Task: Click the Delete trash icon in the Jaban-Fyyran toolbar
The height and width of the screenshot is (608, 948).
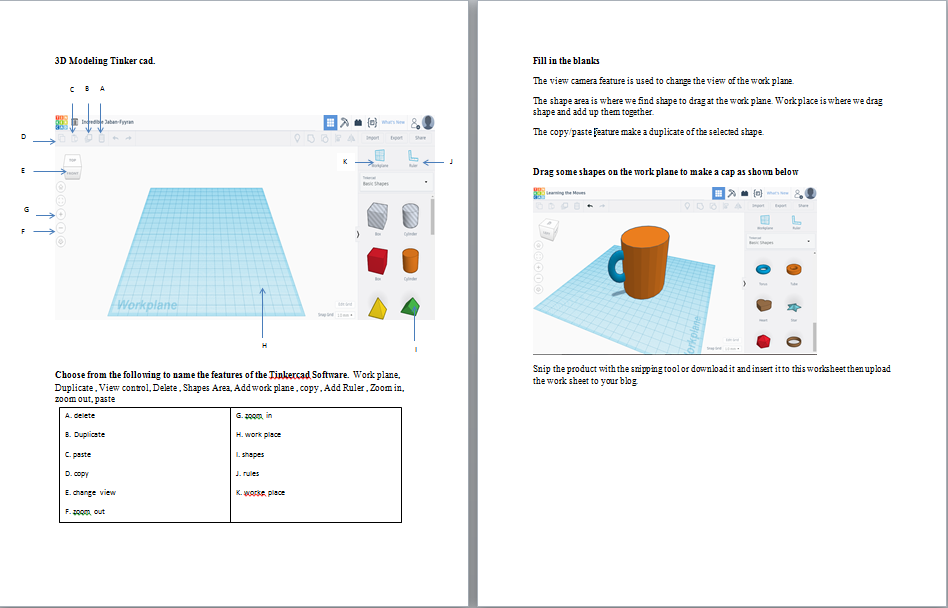Action: pos(102,138)
